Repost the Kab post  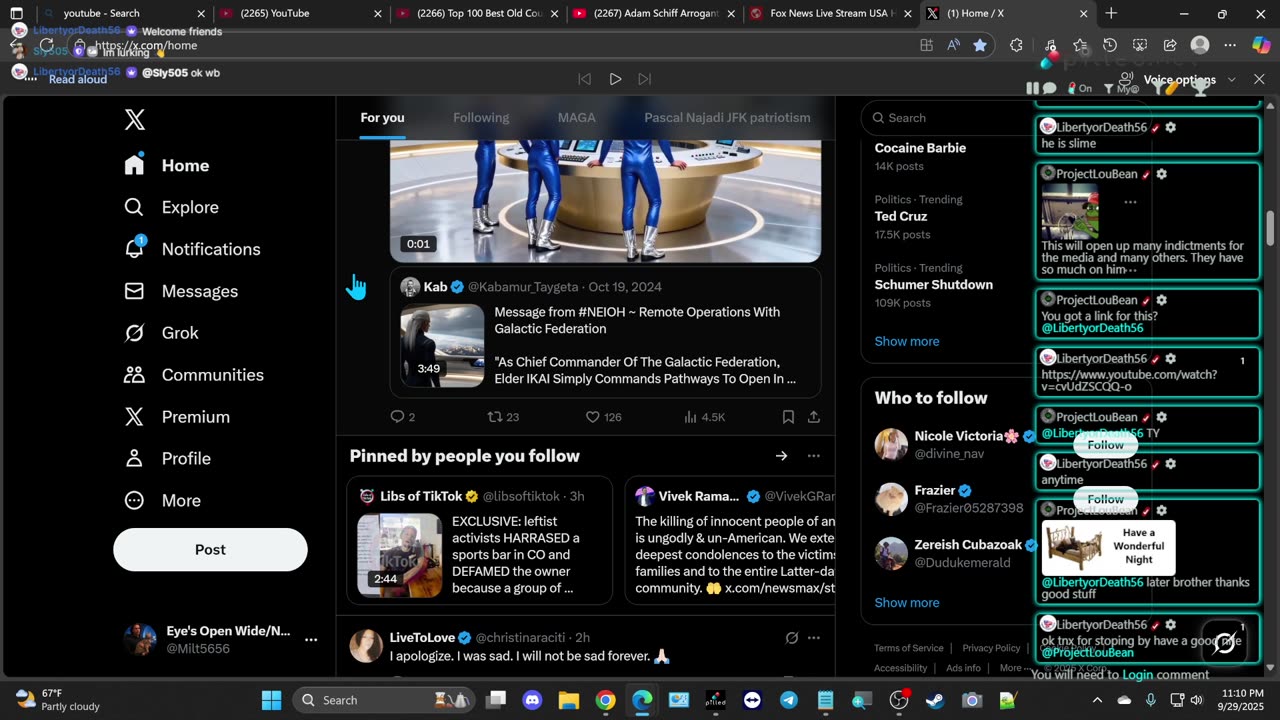coord(494,417)
